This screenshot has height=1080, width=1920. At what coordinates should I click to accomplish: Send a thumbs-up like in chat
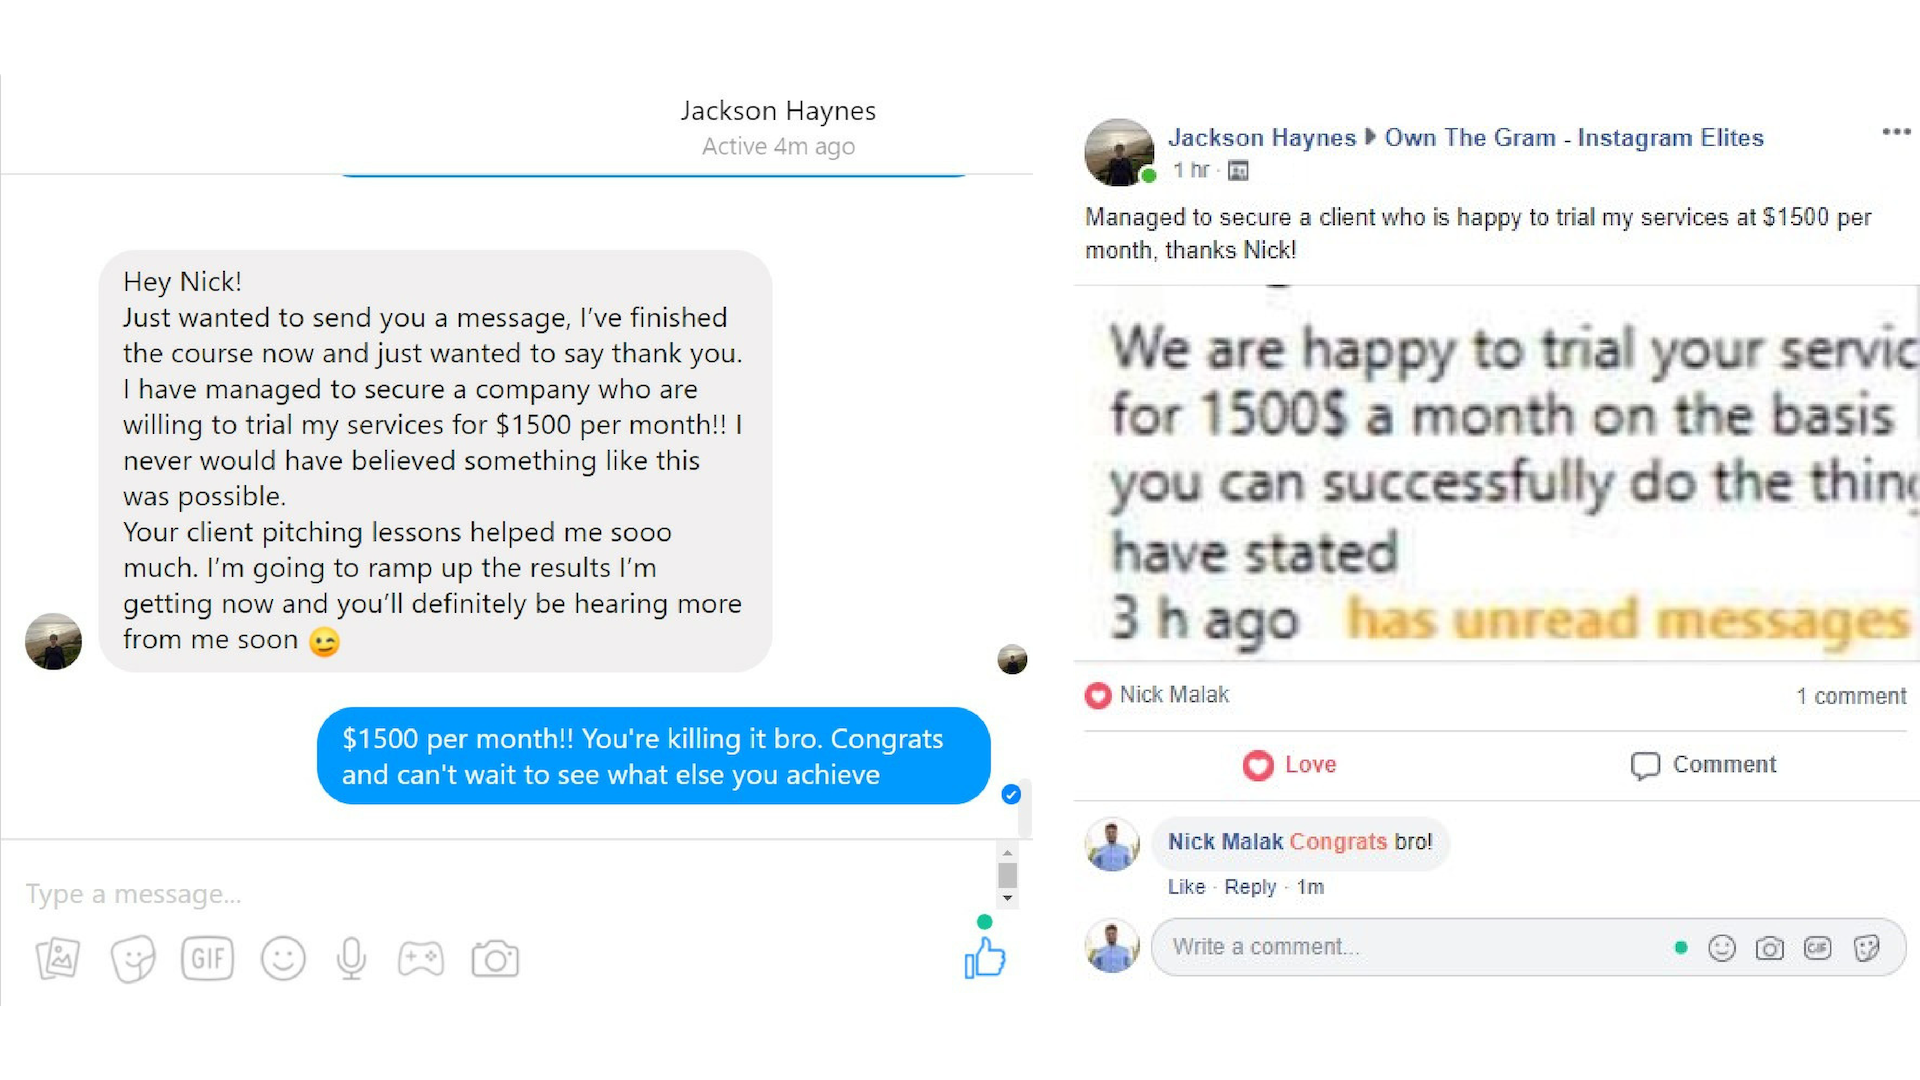click(x=985, y=958)
